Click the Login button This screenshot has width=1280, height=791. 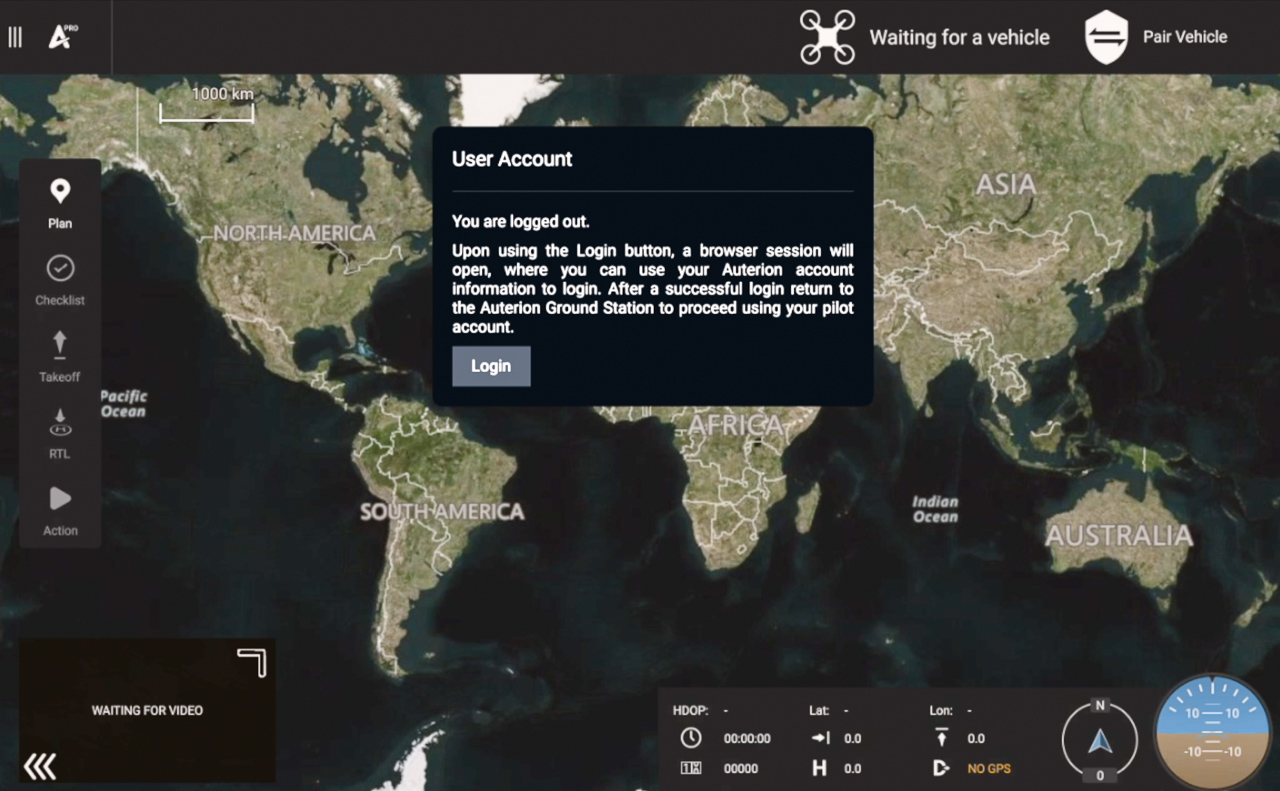(x=491, y=366)
